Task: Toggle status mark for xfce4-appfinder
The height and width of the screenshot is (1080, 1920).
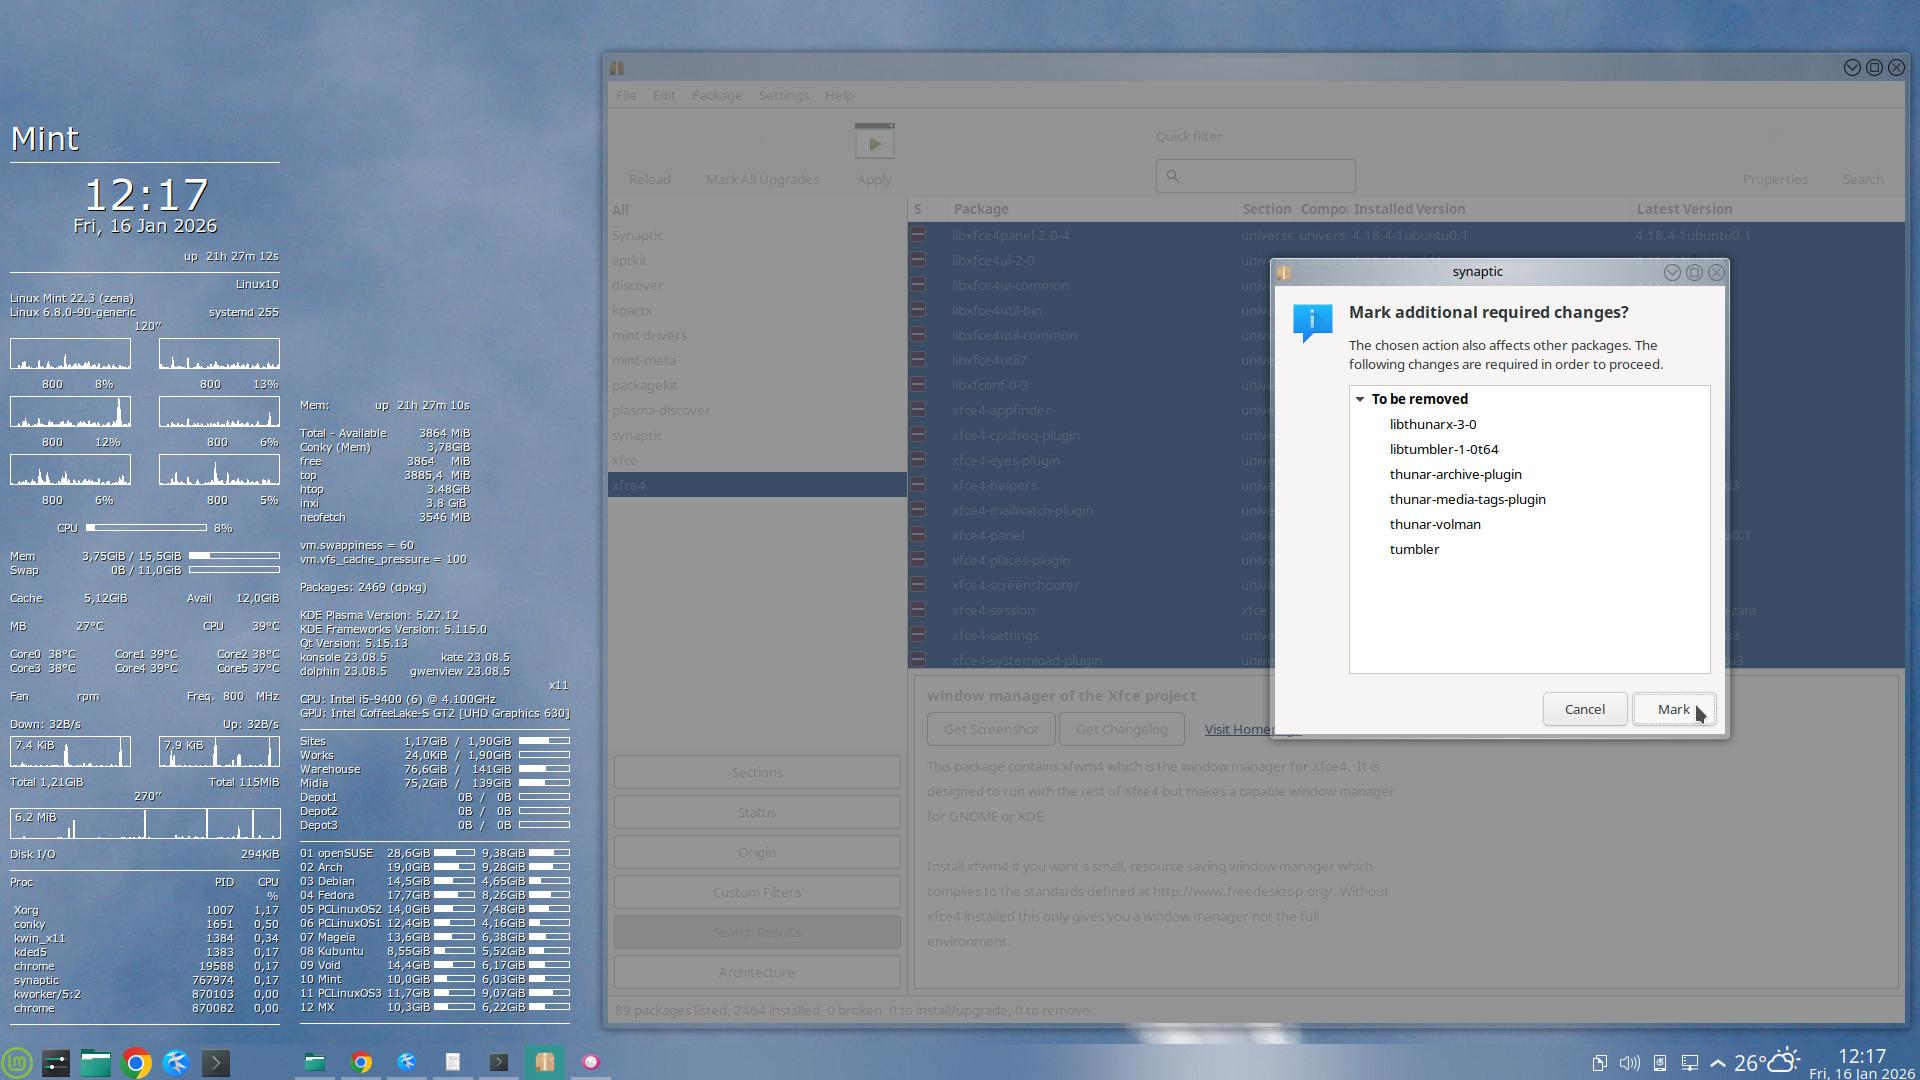Action: coord(918,410)
